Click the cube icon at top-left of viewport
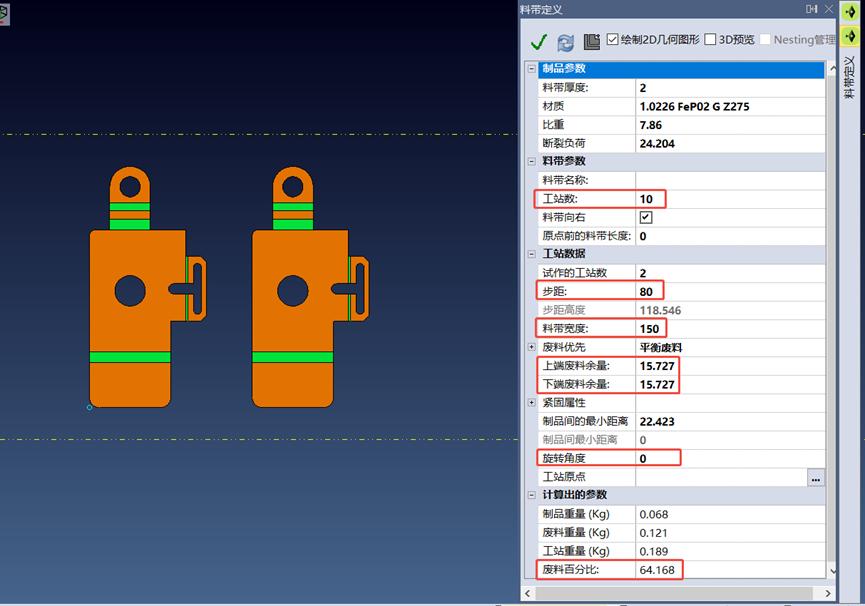The width and height of the screenshot is (865, 606). tap(4, 13)
